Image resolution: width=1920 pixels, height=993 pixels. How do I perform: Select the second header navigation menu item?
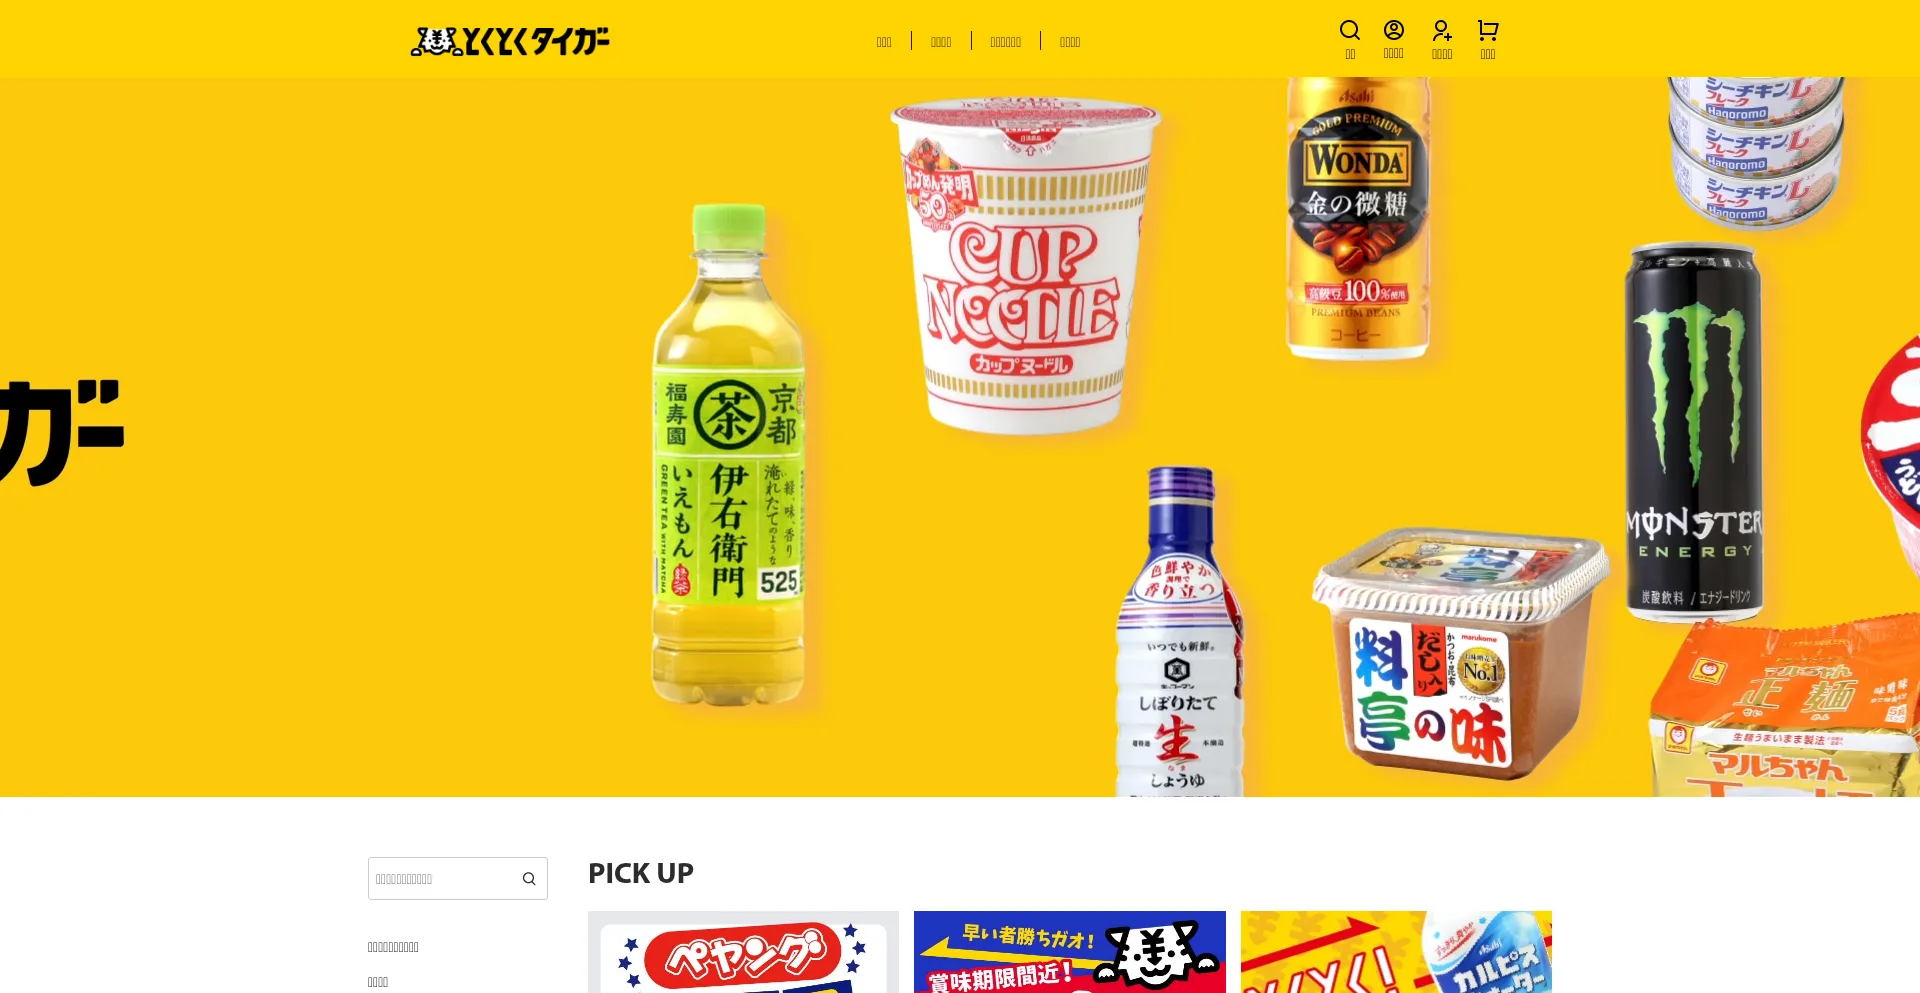[x=941, y=42]
